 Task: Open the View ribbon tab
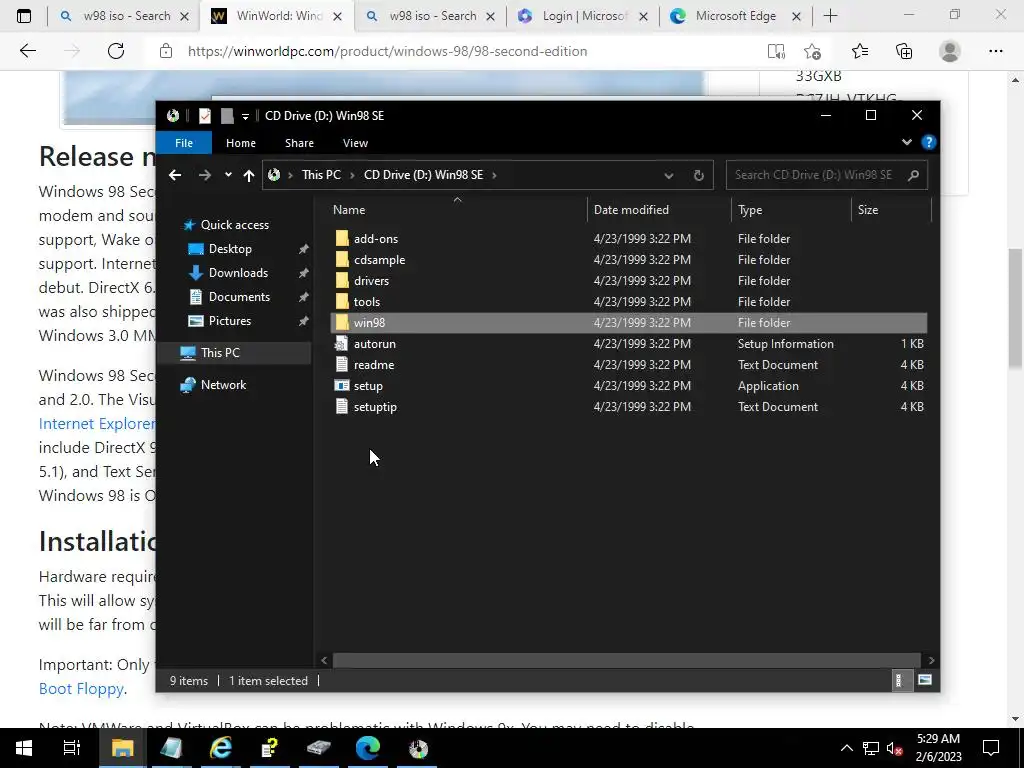click(355, 142)
